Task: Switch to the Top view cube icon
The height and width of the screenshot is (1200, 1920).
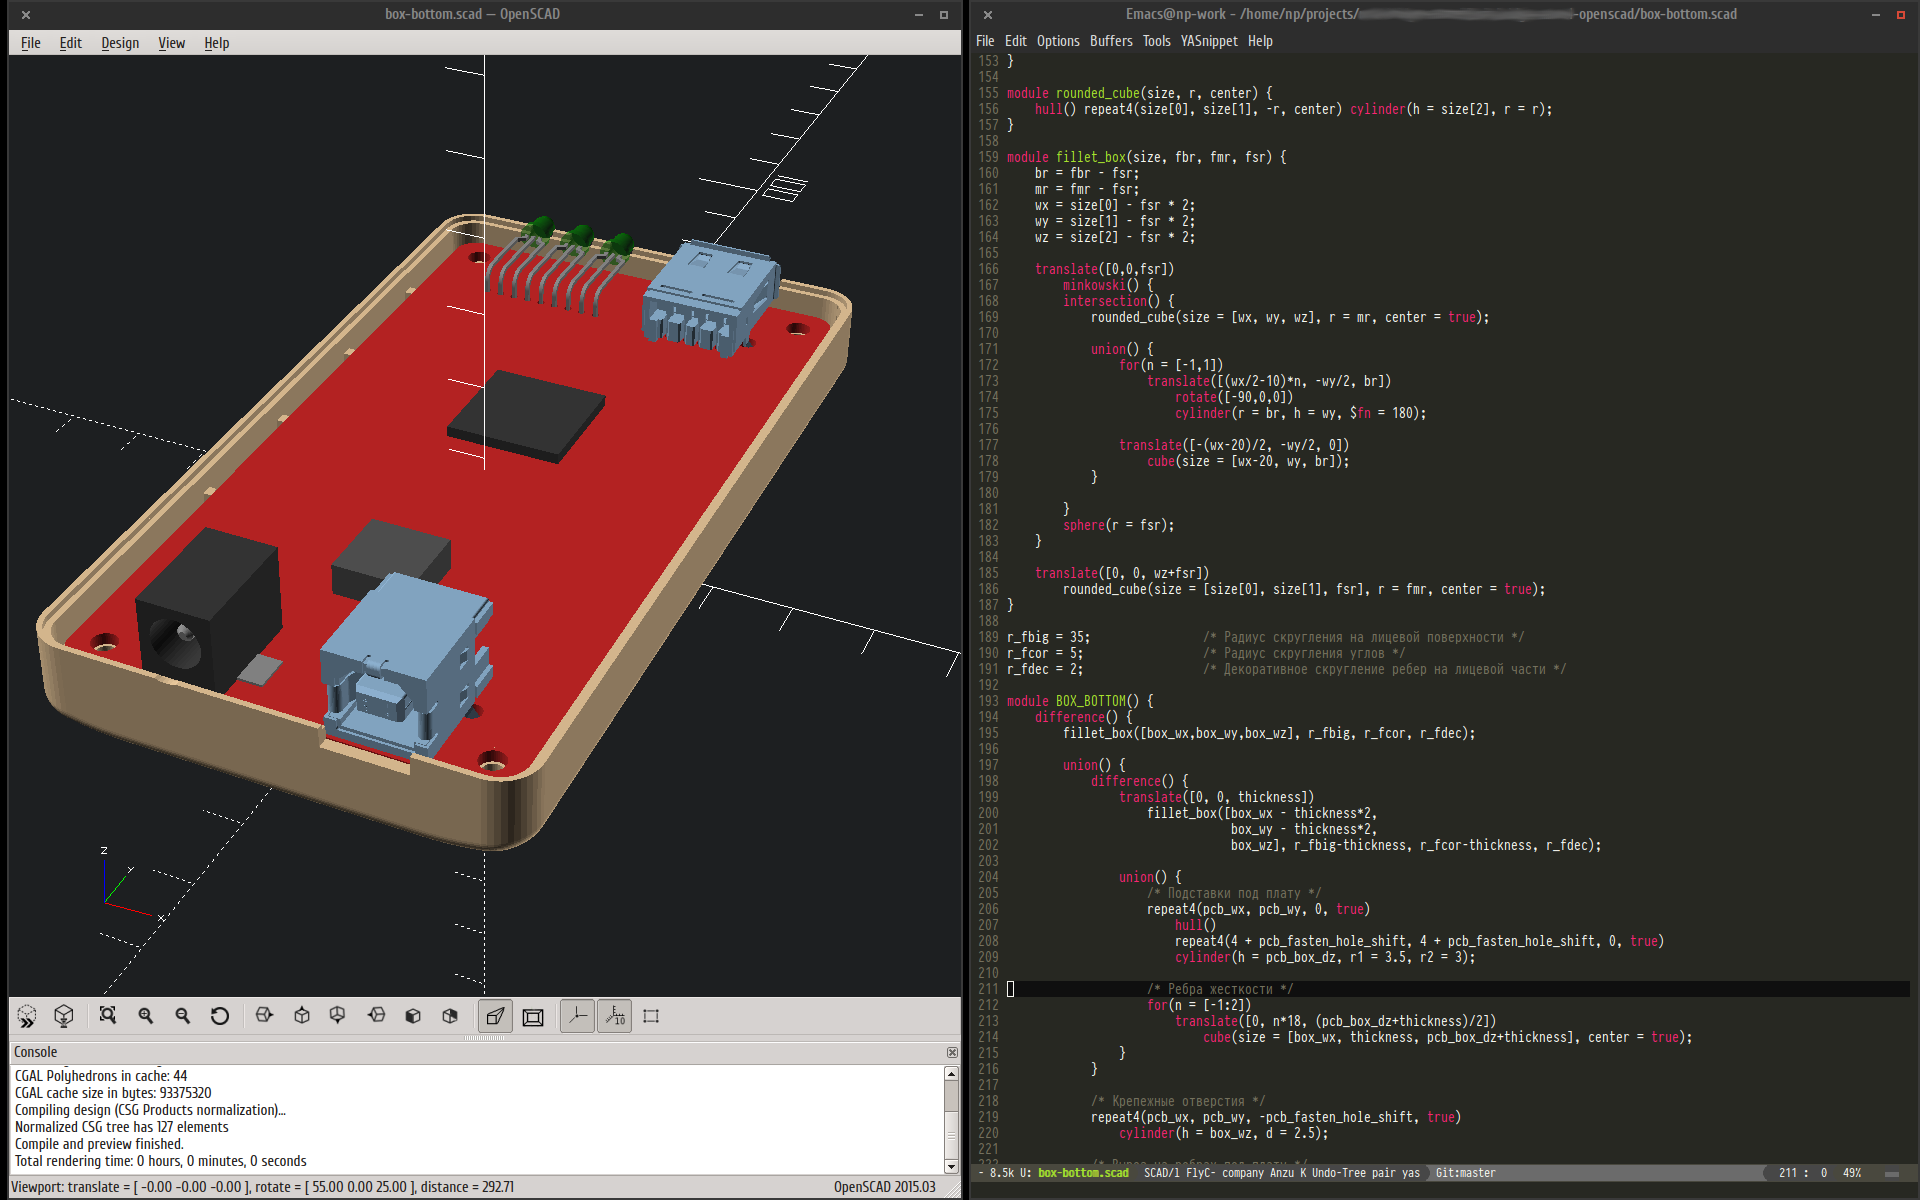Action: (302, 1016)
